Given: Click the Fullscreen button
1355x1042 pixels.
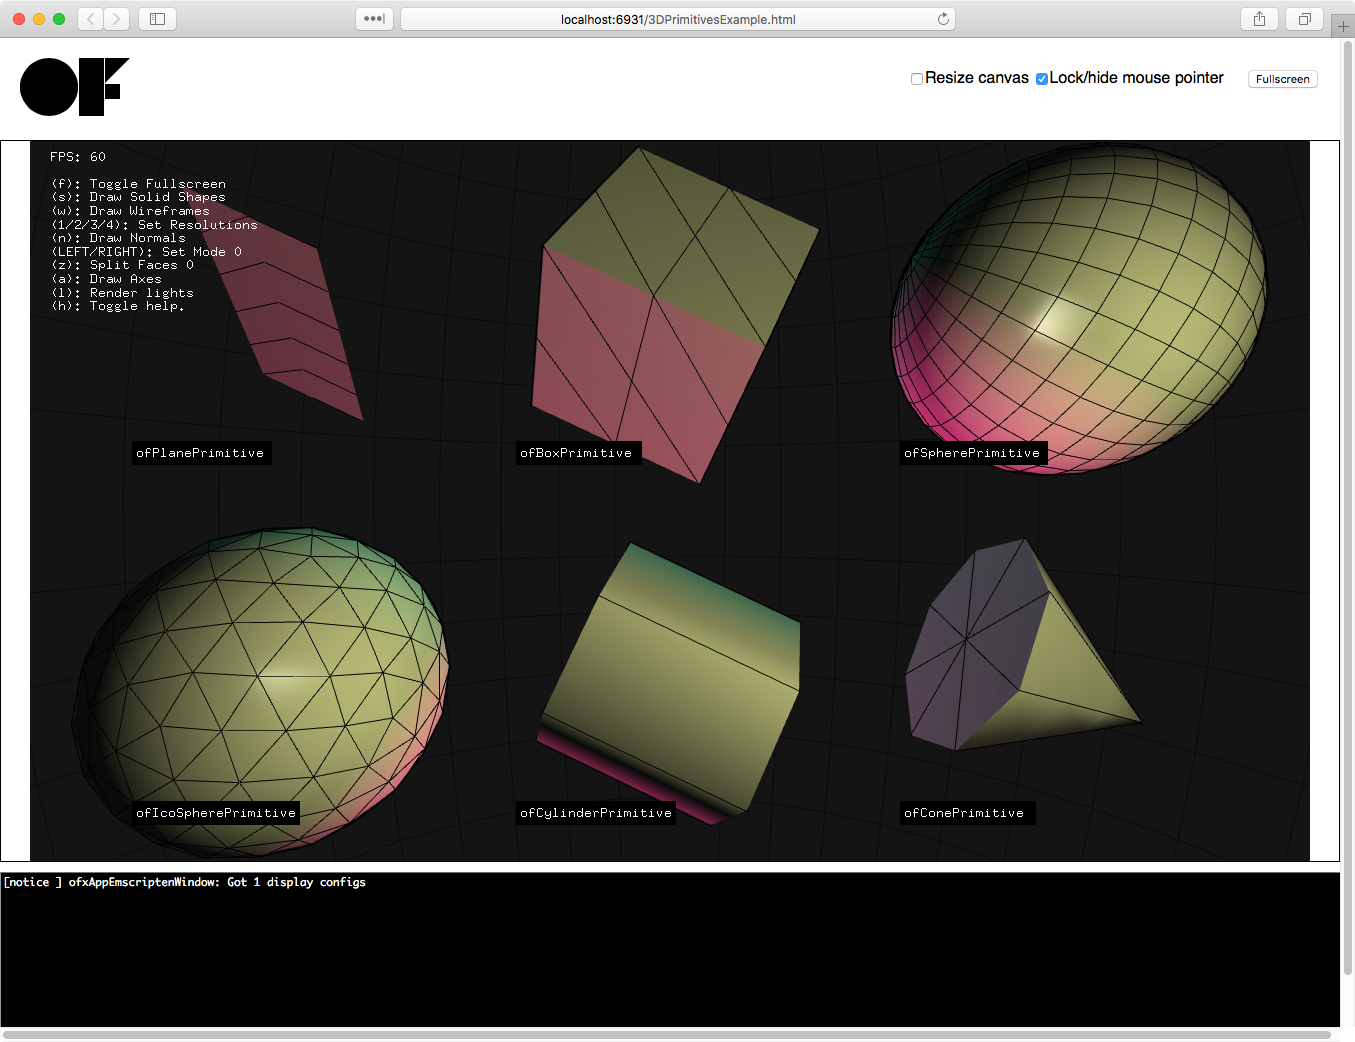Looking at the screenshot, I should (1282, 79).
